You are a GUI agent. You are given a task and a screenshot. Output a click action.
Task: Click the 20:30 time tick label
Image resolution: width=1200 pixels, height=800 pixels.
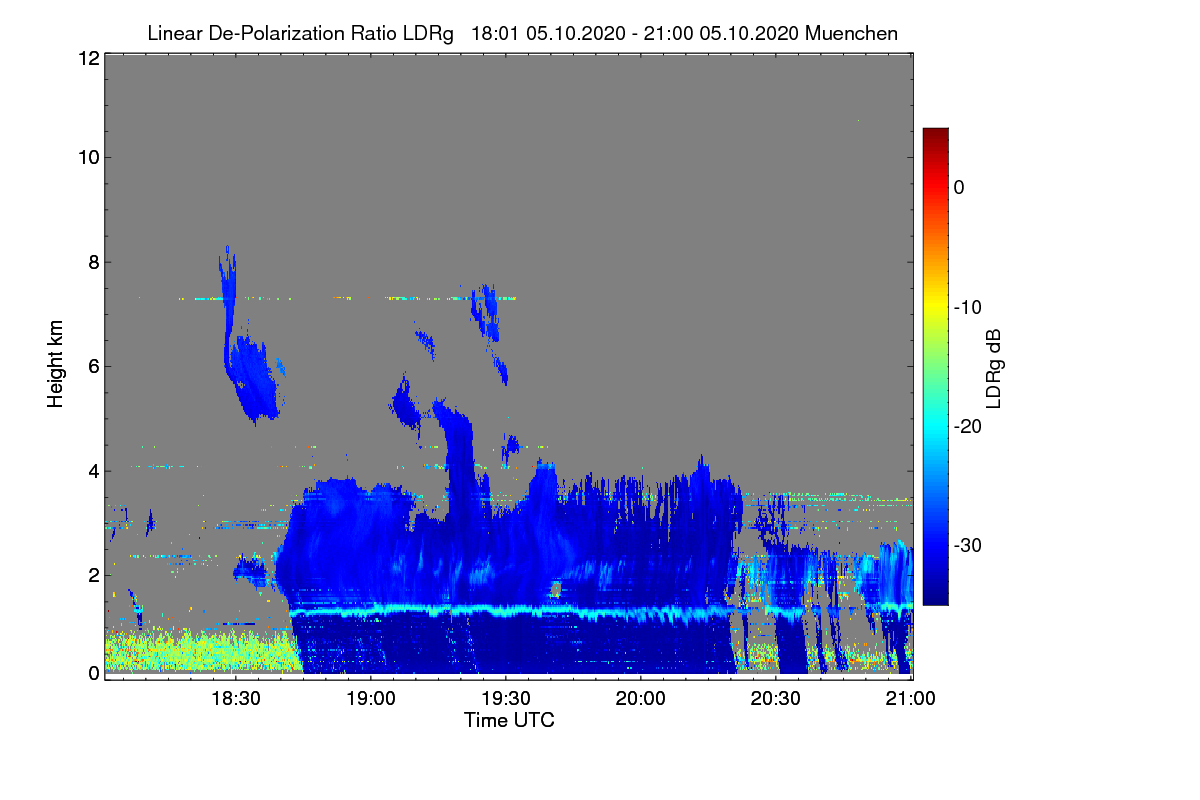[x=776, y=699]
